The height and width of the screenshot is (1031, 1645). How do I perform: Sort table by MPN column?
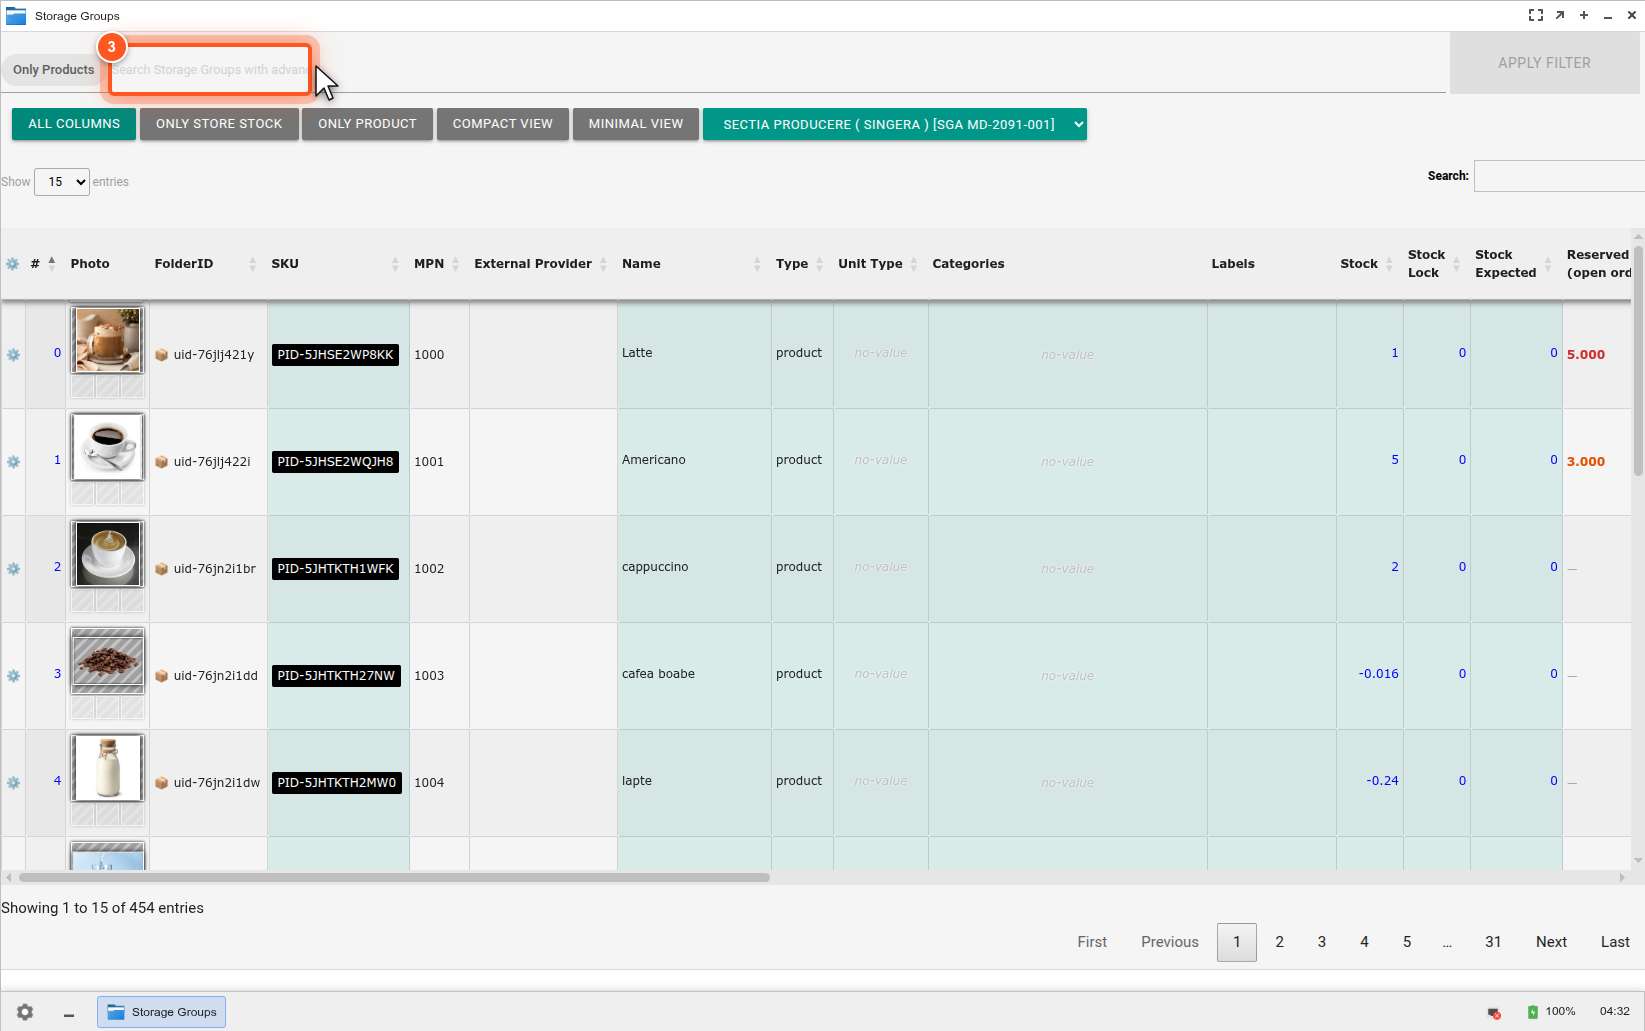[x=437, y=264]
